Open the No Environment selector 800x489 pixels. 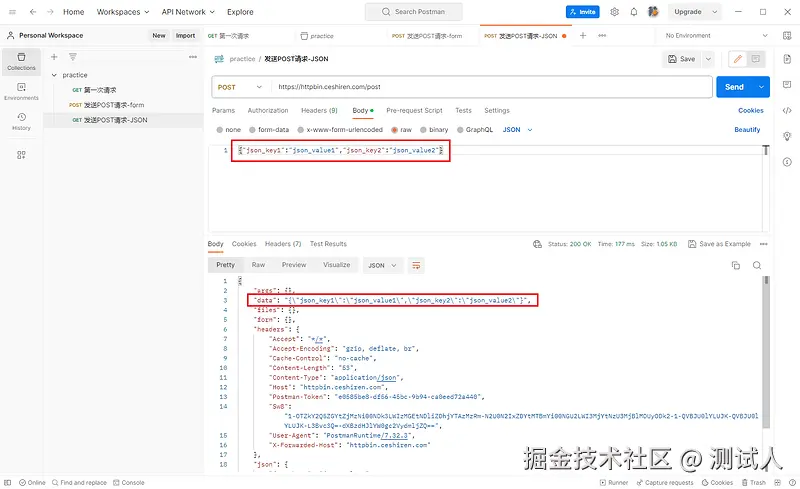[716, 35]
